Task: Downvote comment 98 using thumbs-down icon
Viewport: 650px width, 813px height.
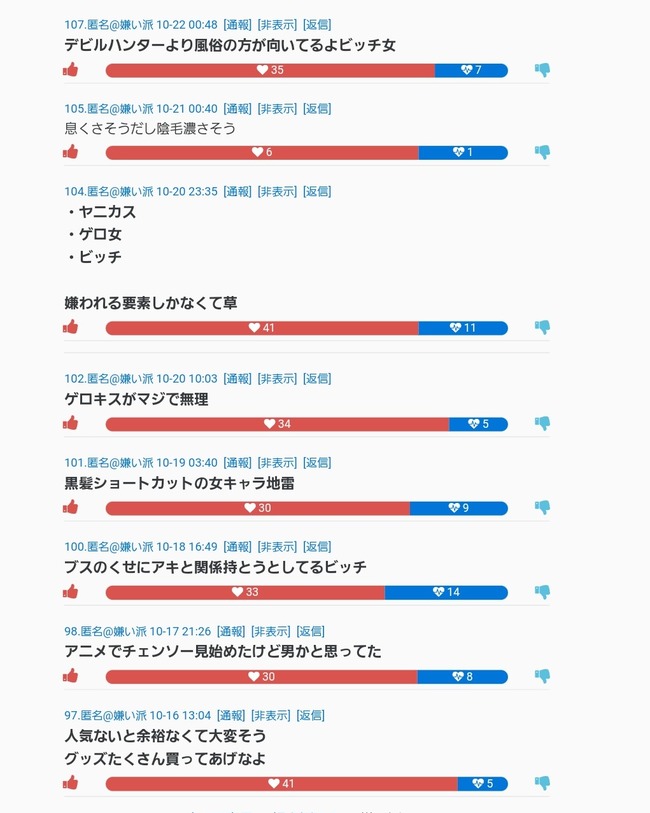Action: pos(542,676)
